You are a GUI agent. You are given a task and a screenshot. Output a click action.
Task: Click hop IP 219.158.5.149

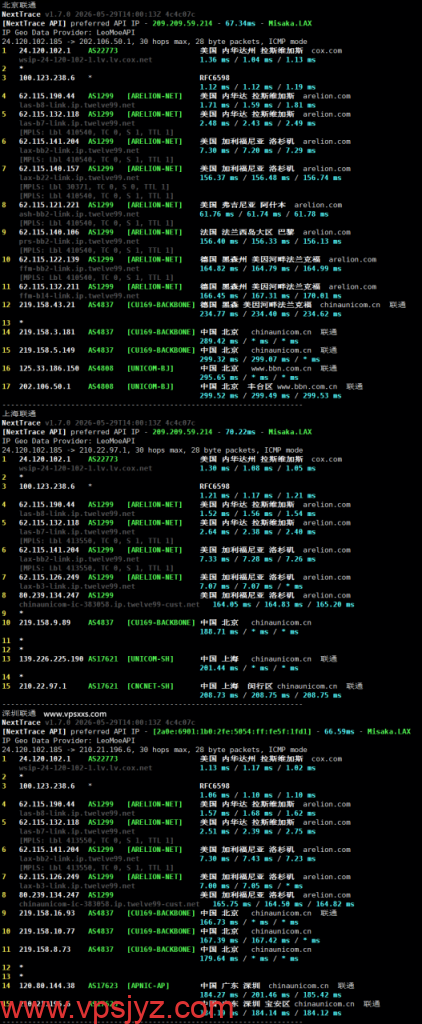tap(47, 349)
